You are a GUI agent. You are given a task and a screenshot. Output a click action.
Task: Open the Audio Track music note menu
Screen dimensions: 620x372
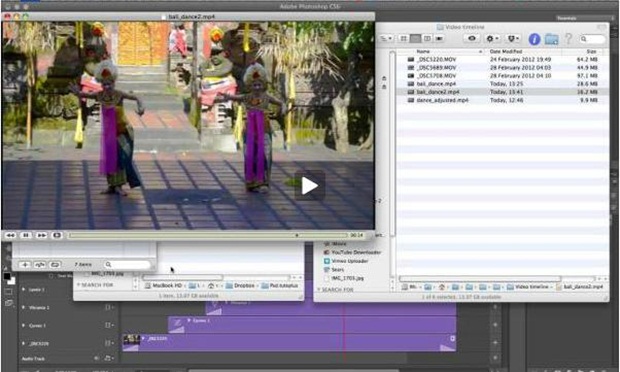(108, 358)
